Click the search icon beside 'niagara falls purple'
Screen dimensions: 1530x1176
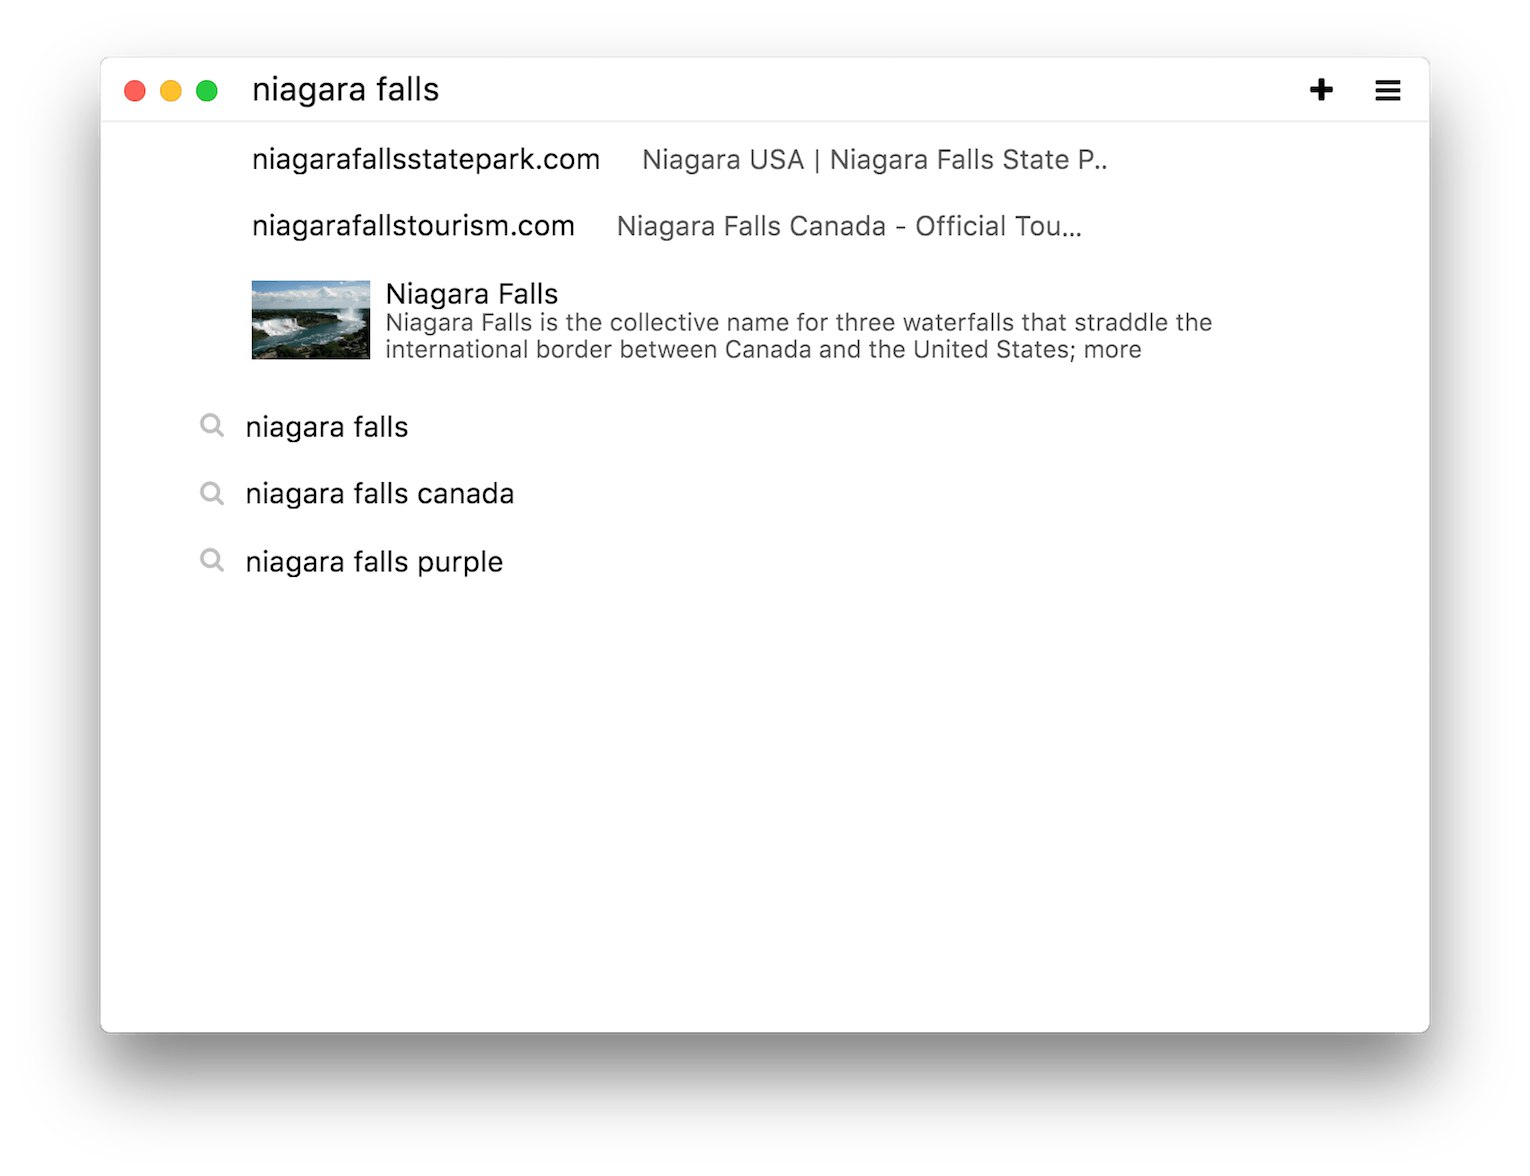212,560
